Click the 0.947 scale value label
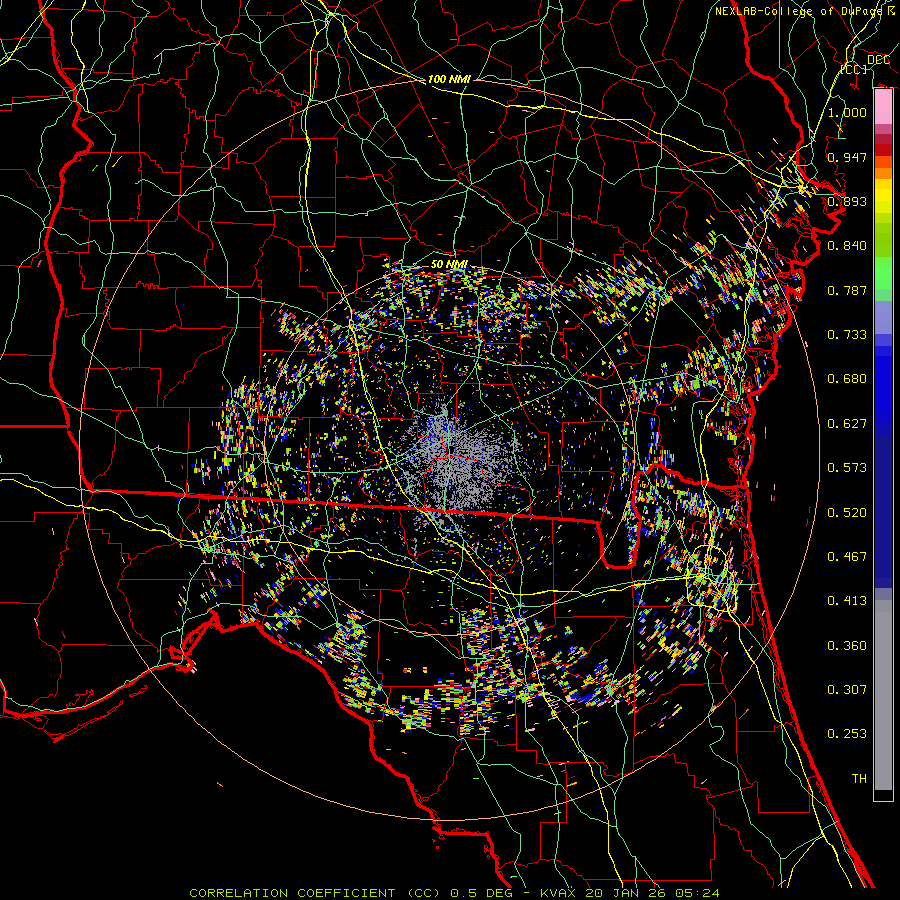This screenshot has width=900, height=900. click(847, 158)
